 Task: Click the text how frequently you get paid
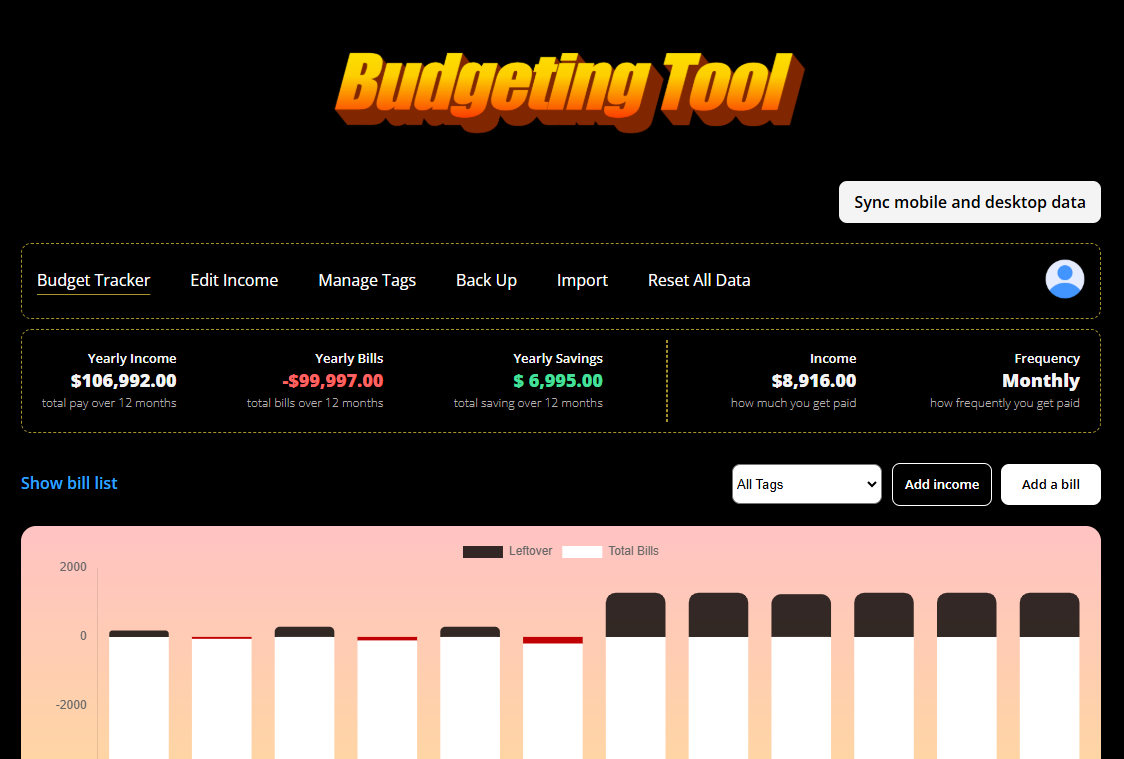coord(1004,403)
